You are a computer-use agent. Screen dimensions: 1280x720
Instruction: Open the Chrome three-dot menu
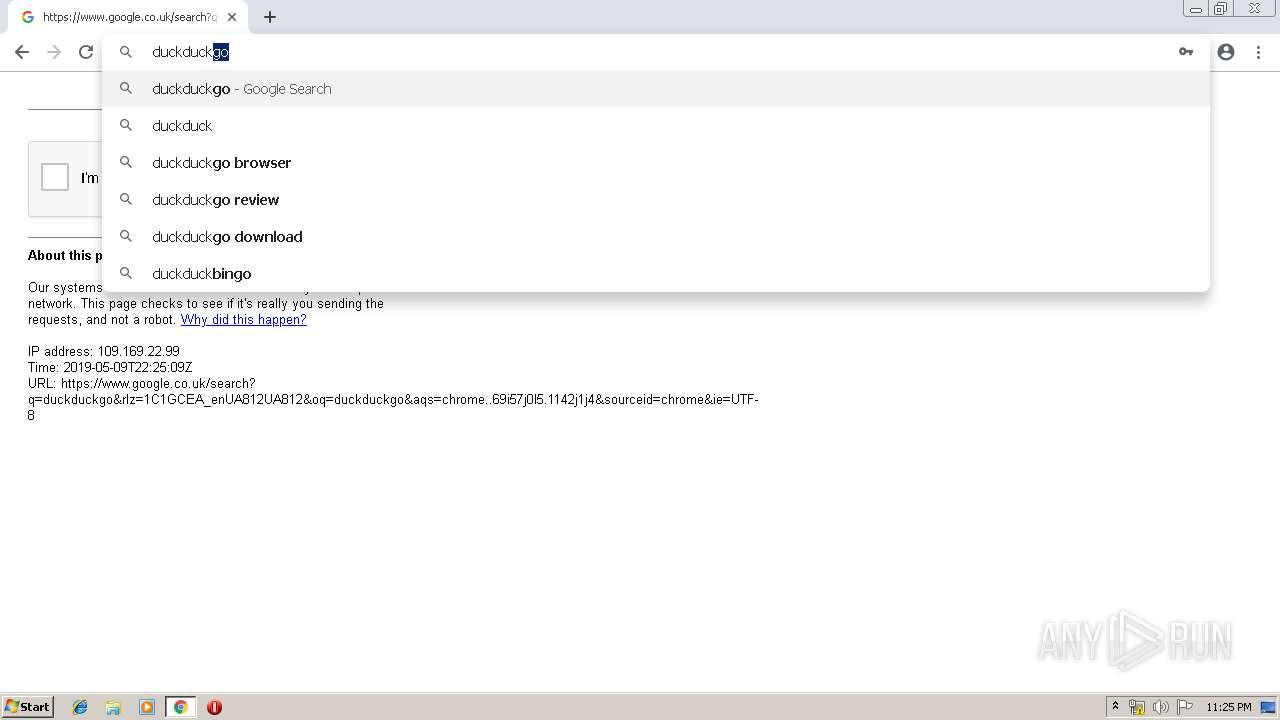tap(1259, 52)
